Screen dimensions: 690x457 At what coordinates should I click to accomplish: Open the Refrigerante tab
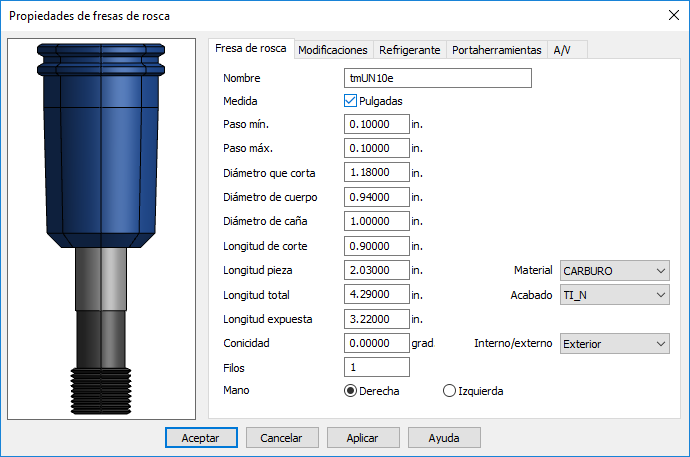(410, 50)
